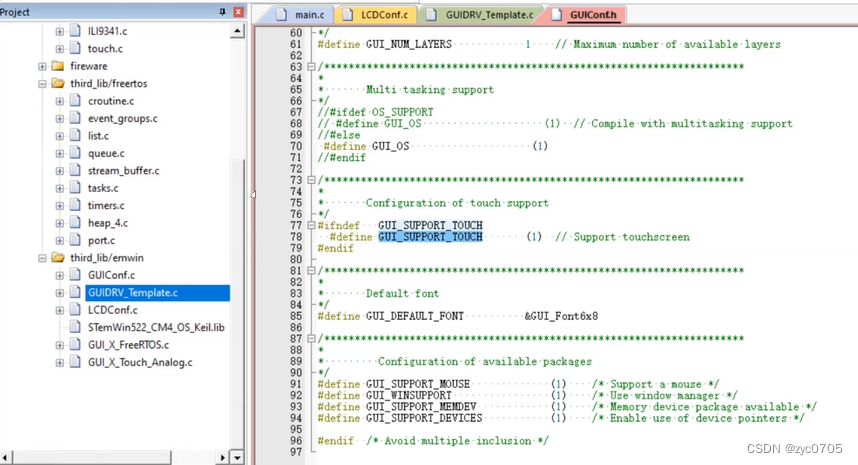Expand the LCDConf.c node in tree
The image size is (858, 465).
coord(59,310)
